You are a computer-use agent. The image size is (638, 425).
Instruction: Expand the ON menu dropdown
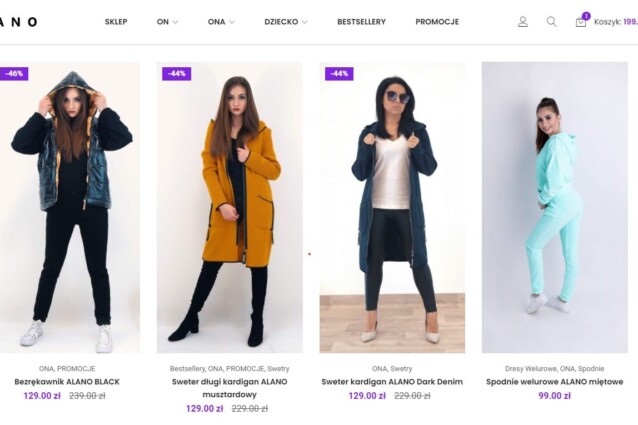click(167, 21)
